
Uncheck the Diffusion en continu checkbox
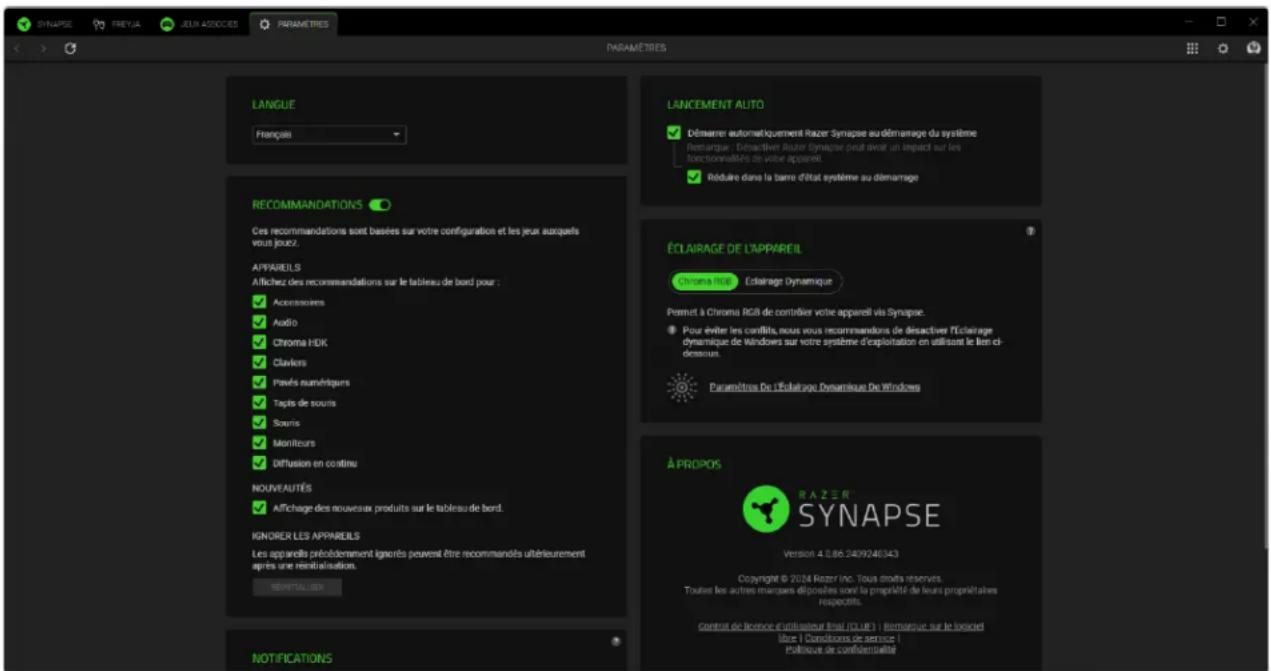point(259,463)
